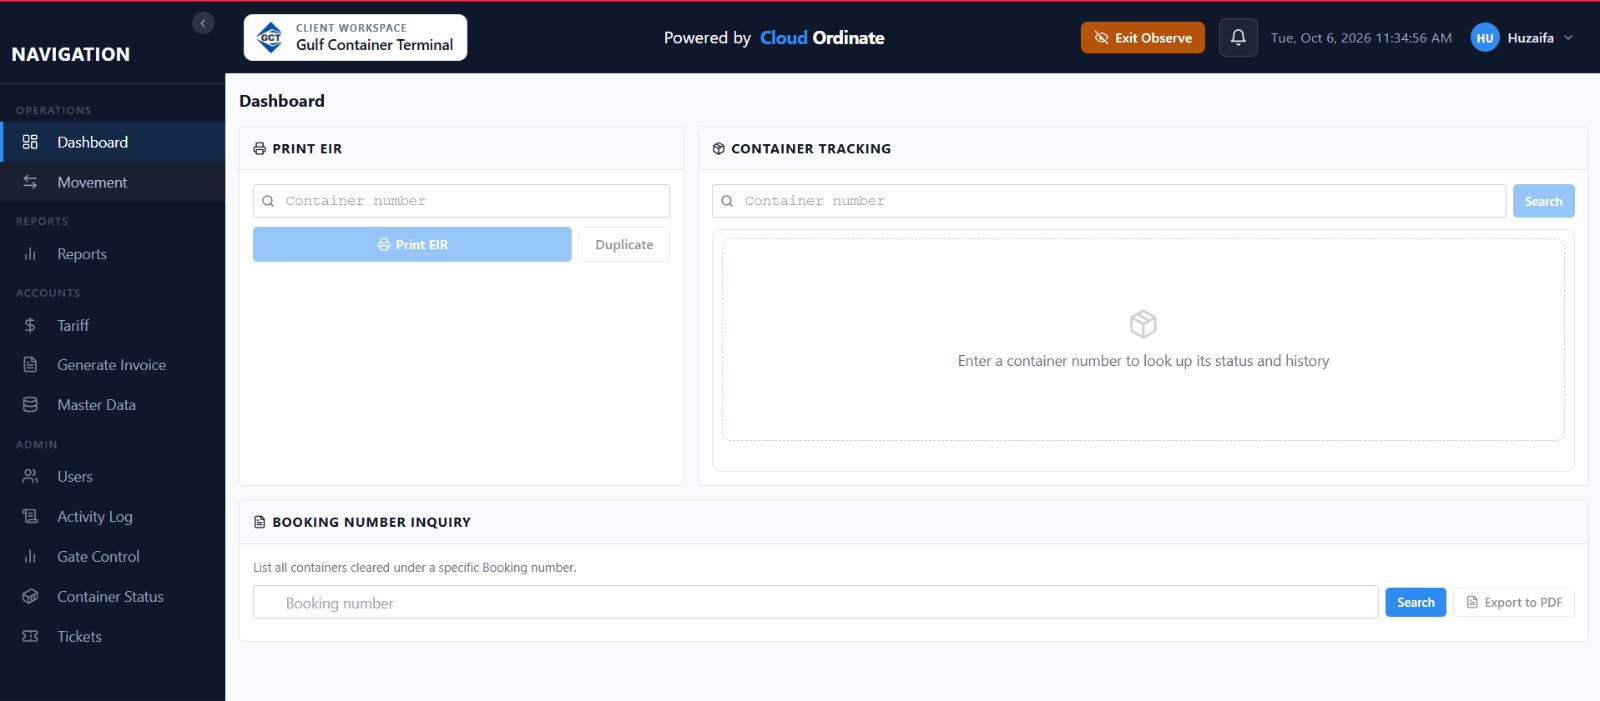The image size is (1600, 701).
Task: Focus the Print EIR container number field
Action: (x=461, y=201)
